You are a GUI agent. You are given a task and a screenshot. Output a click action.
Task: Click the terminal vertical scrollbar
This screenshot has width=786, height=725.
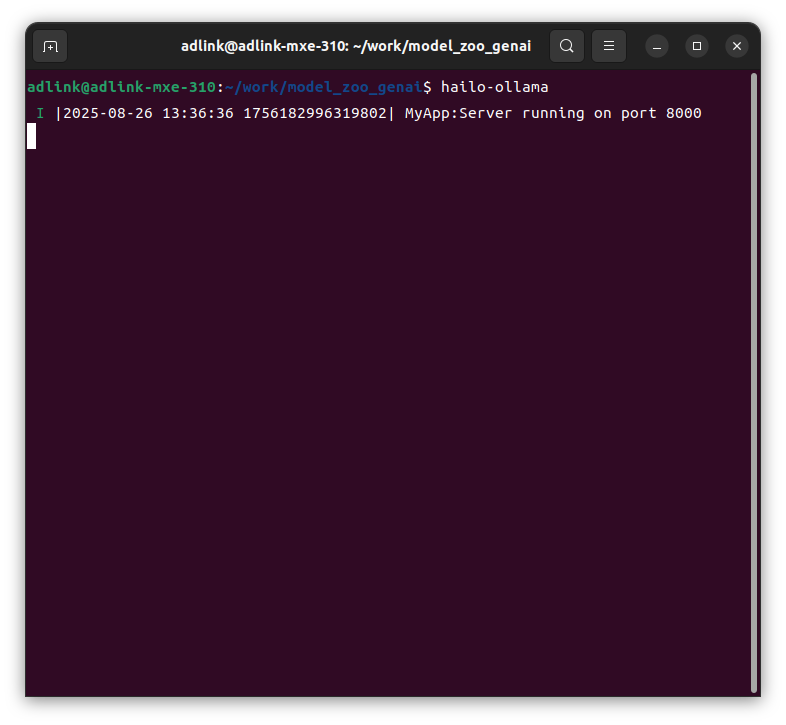(753, 383)
